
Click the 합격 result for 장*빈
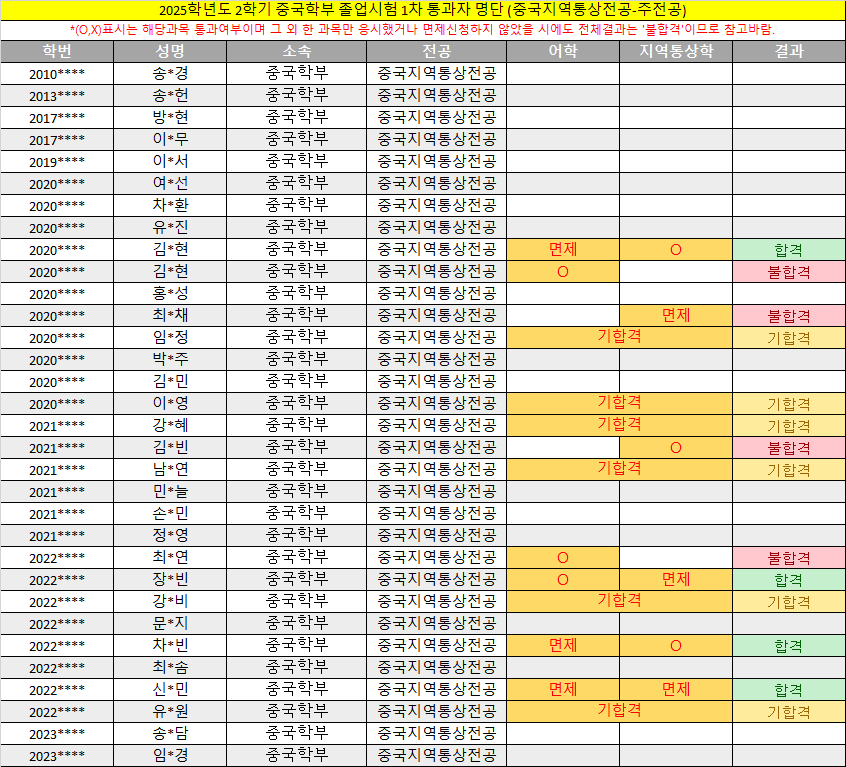point(789,580)
